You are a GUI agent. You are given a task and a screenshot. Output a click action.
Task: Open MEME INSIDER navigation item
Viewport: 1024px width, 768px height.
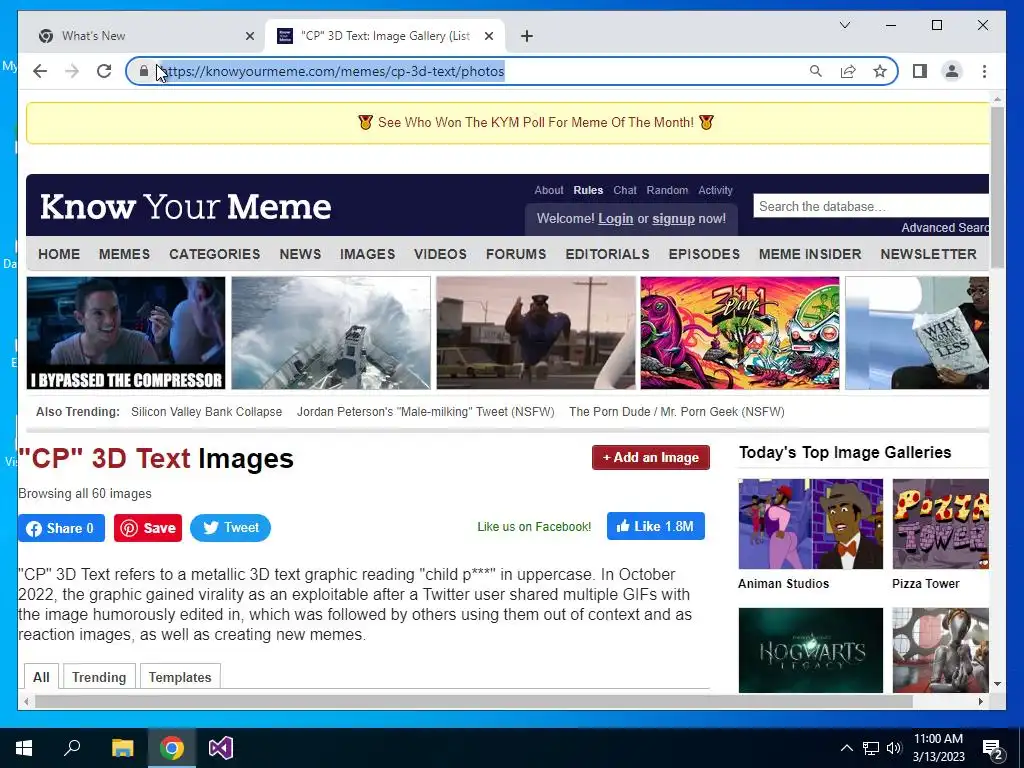tap(810, 254)
